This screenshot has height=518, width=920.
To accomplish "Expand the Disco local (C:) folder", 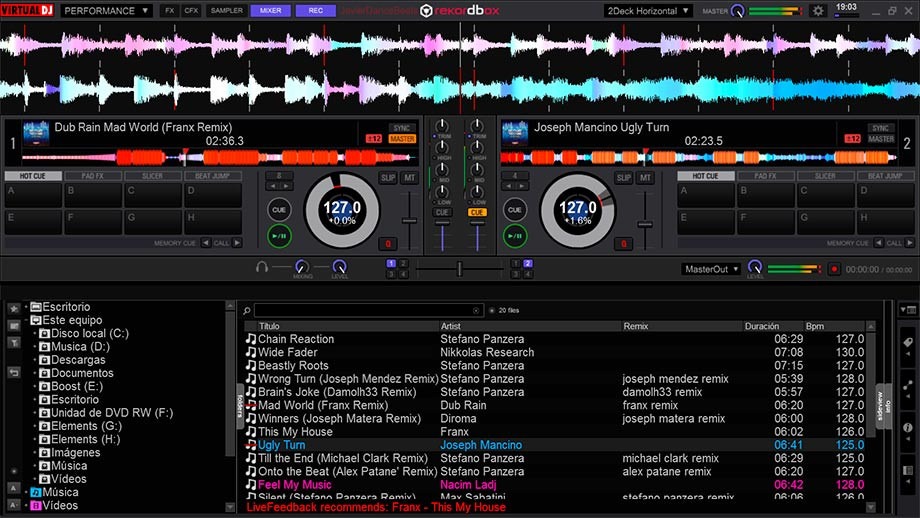I will (35, 334).
